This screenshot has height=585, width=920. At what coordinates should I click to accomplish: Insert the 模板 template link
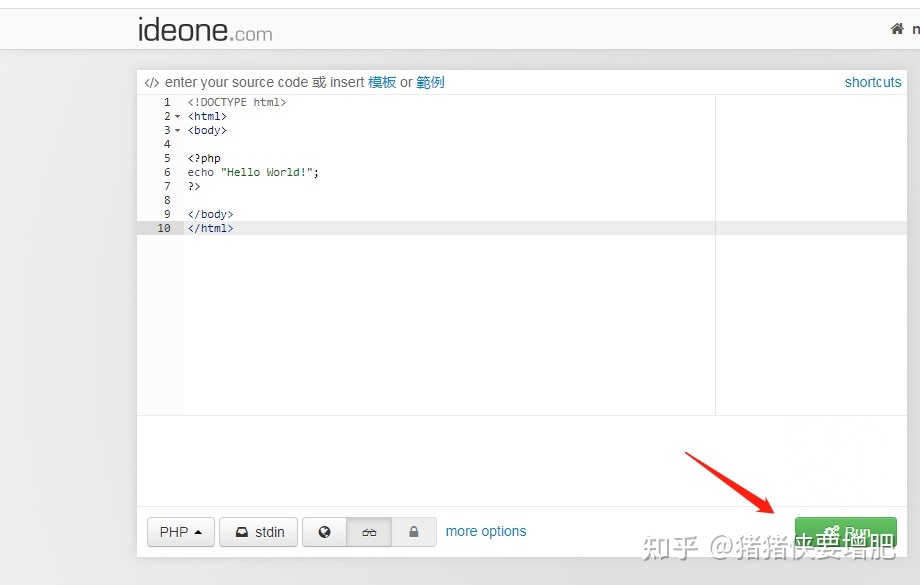point(382,82)
